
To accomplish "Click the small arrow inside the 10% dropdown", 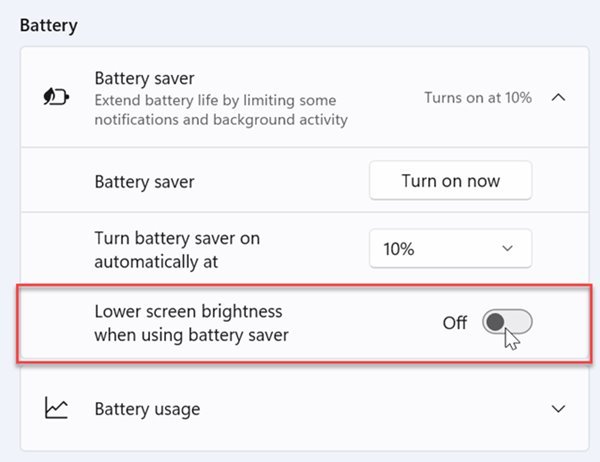I will [507, 248].
